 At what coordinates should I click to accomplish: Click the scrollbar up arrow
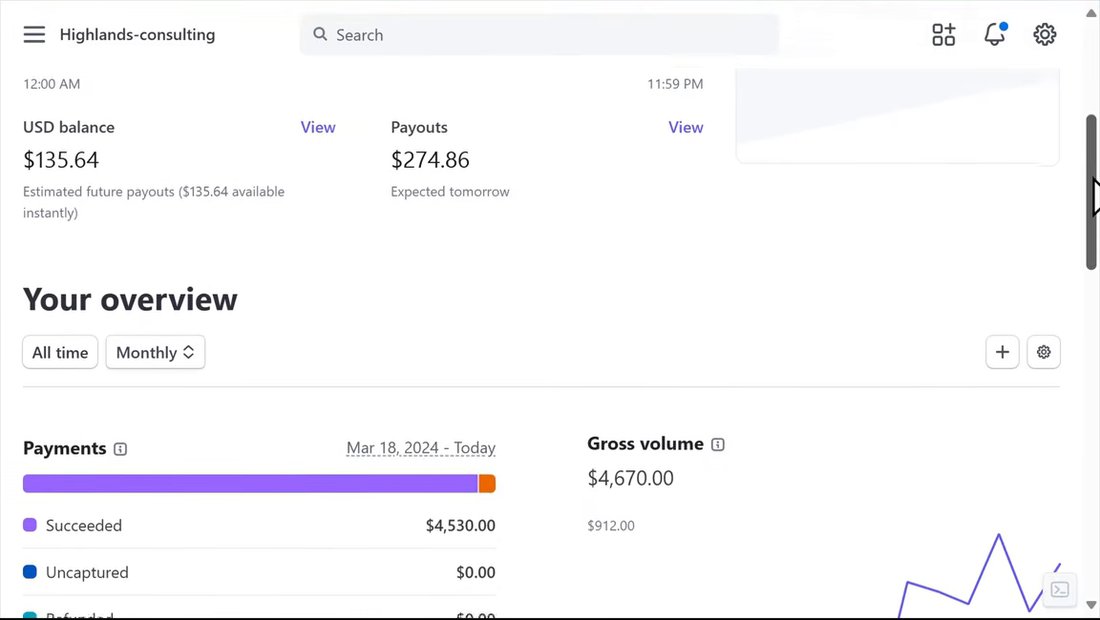click(1092, 13)
